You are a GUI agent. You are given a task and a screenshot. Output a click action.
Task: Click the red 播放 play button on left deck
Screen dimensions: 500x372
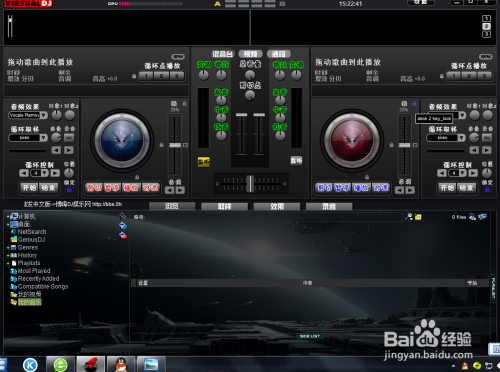tap(131, 188)
